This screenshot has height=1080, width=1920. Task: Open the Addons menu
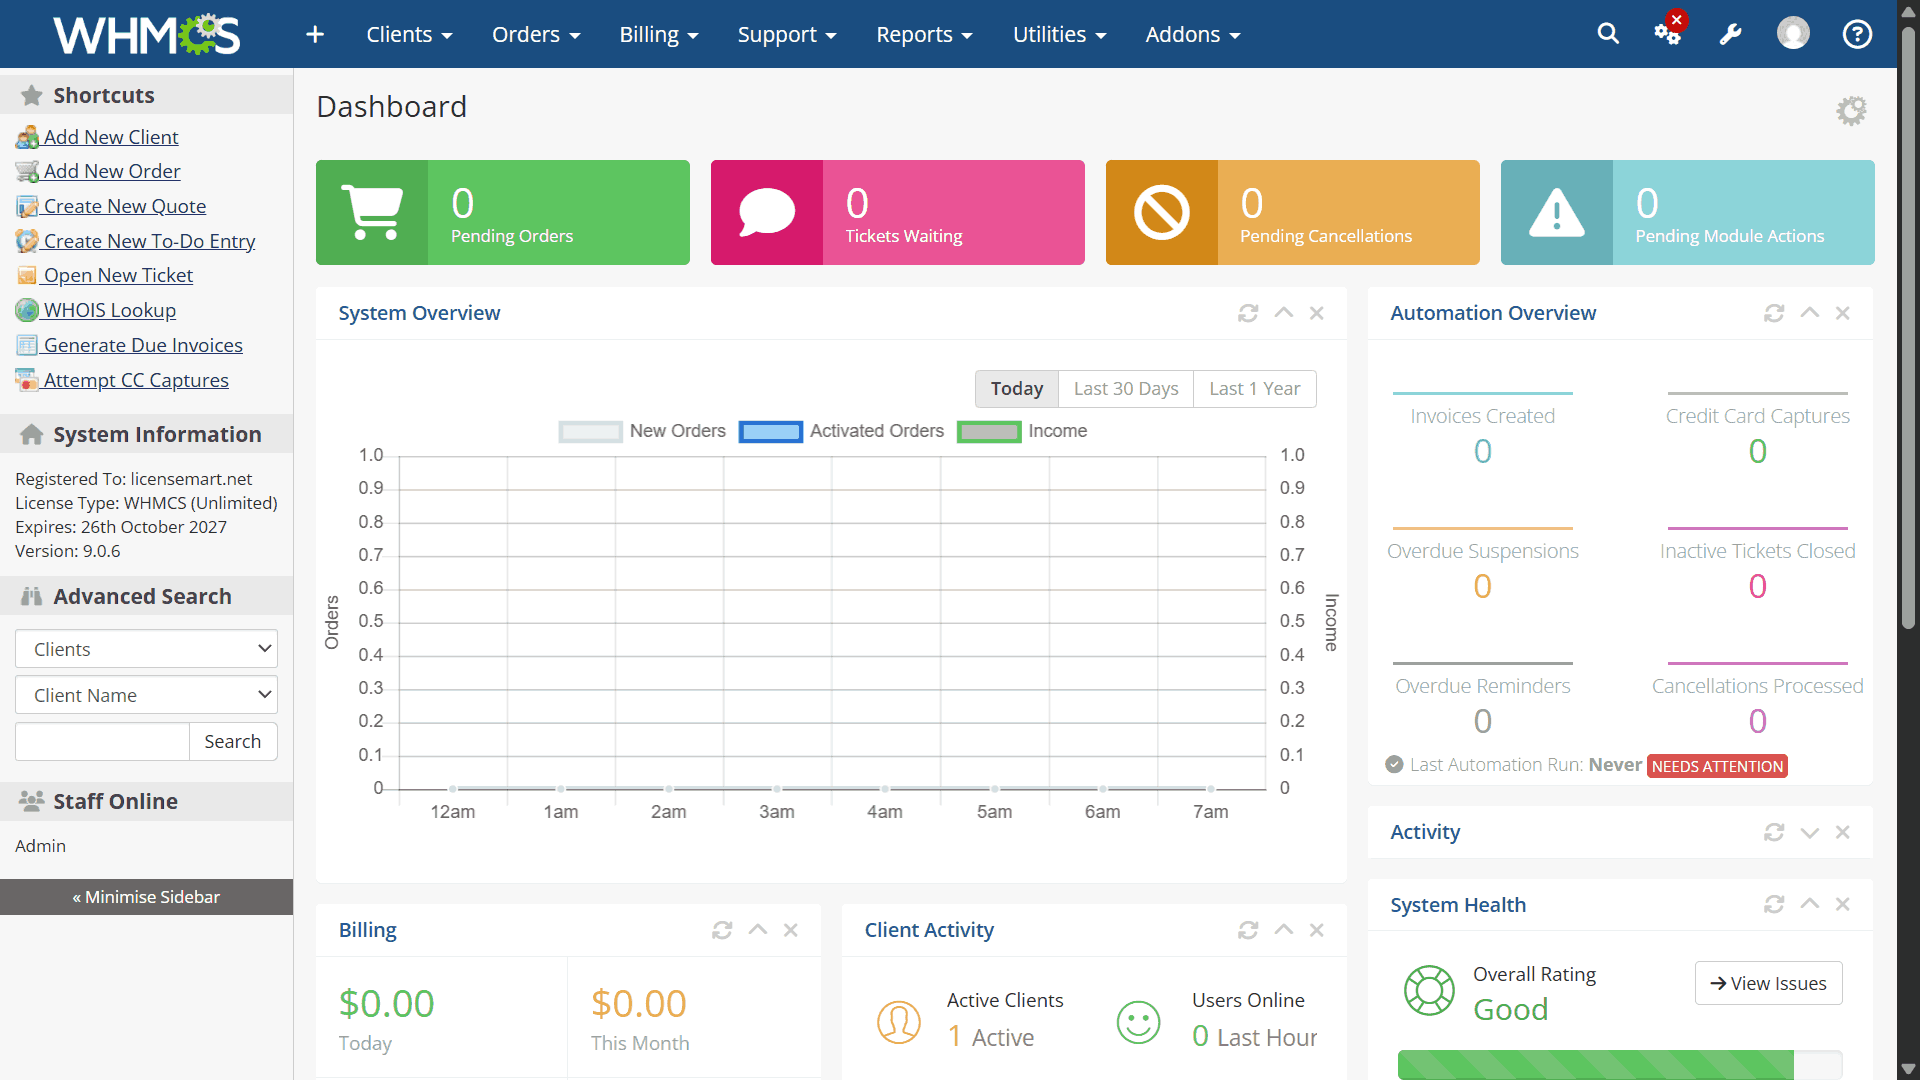1193,34
